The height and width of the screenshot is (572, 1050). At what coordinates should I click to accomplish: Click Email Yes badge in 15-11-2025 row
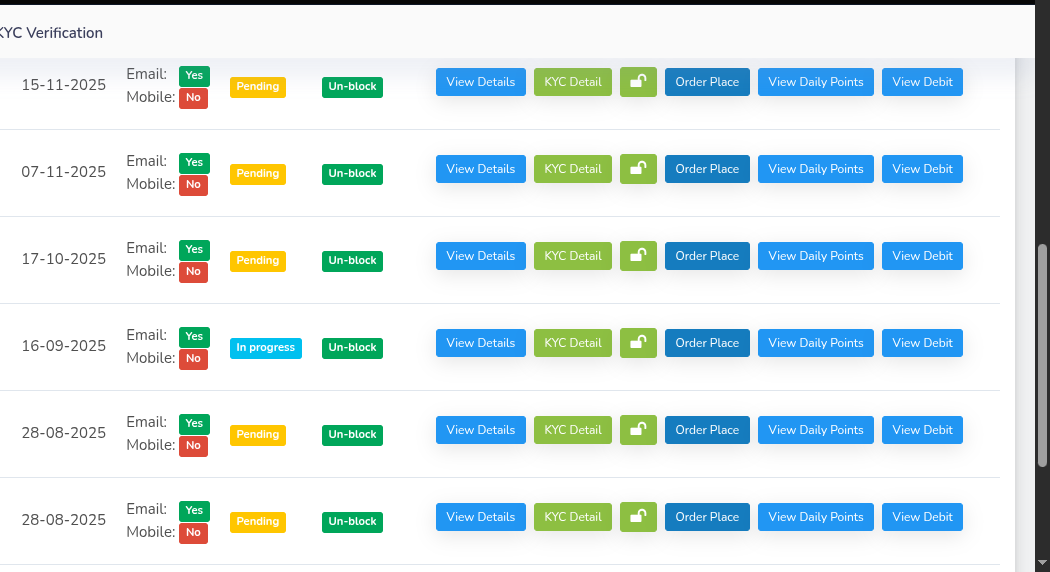click(x=194, y=76)
